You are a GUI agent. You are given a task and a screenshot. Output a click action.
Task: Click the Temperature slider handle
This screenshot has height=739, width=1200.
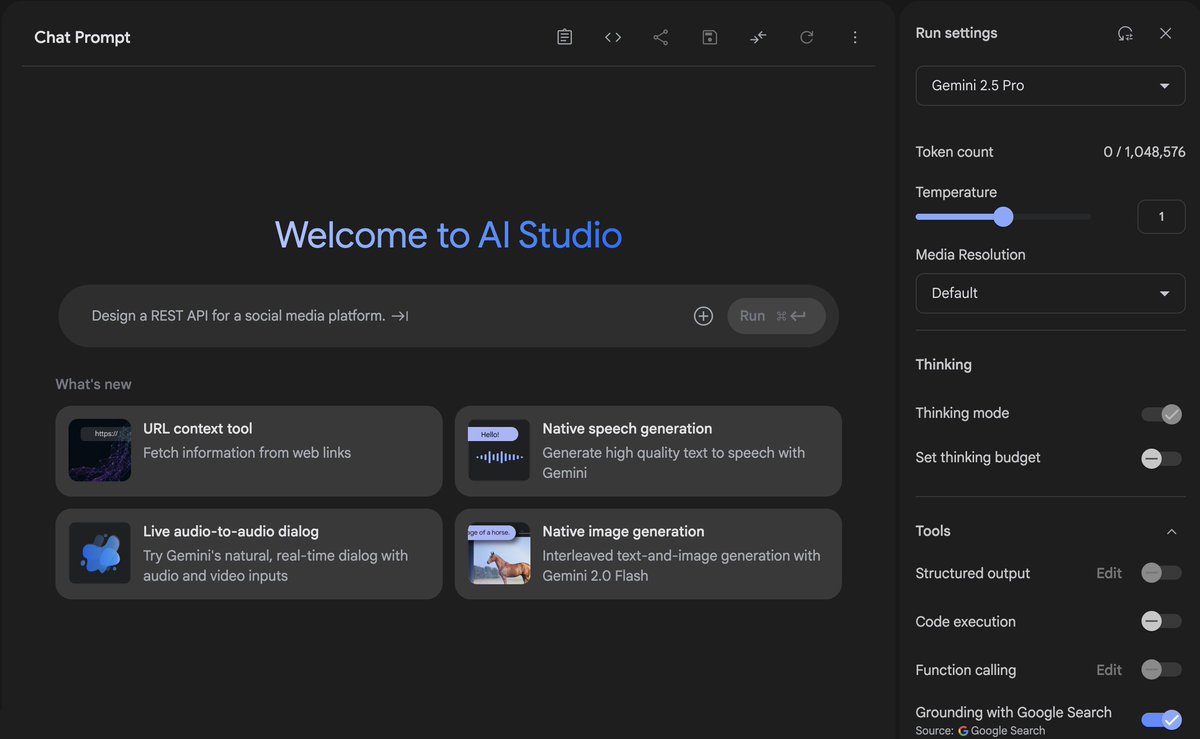[1004, 217]
